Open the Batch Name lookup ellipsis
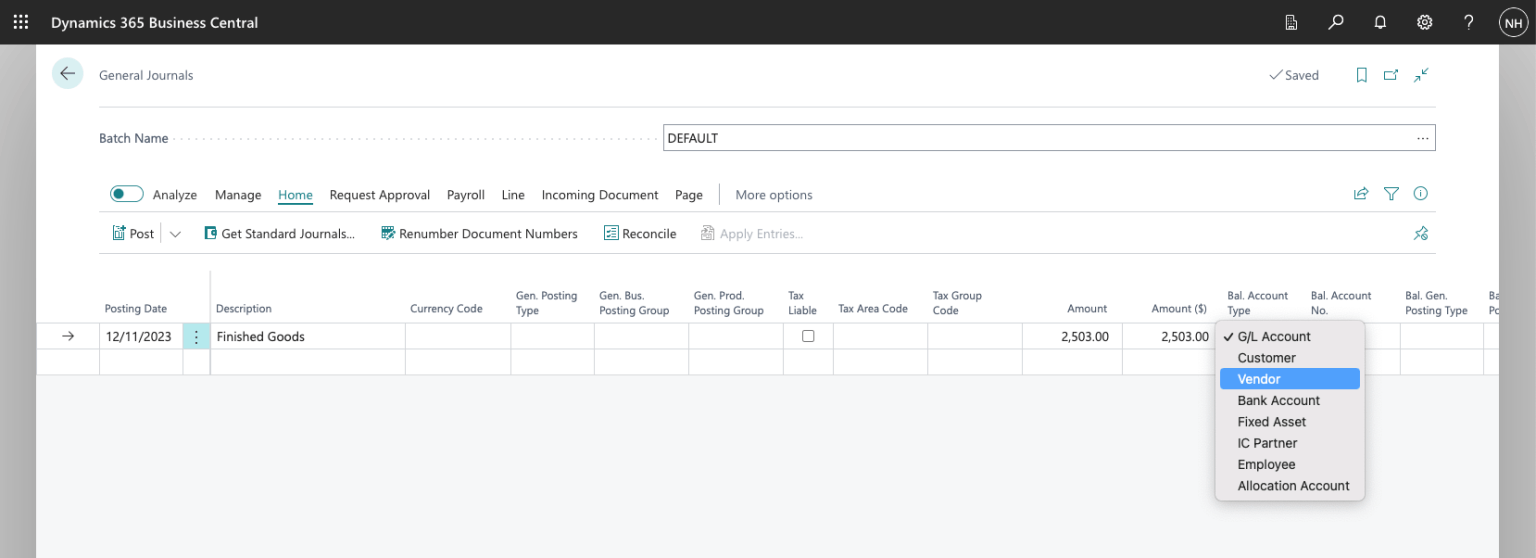Viewport: 1536px width, 558px height. click(1422, 138)
